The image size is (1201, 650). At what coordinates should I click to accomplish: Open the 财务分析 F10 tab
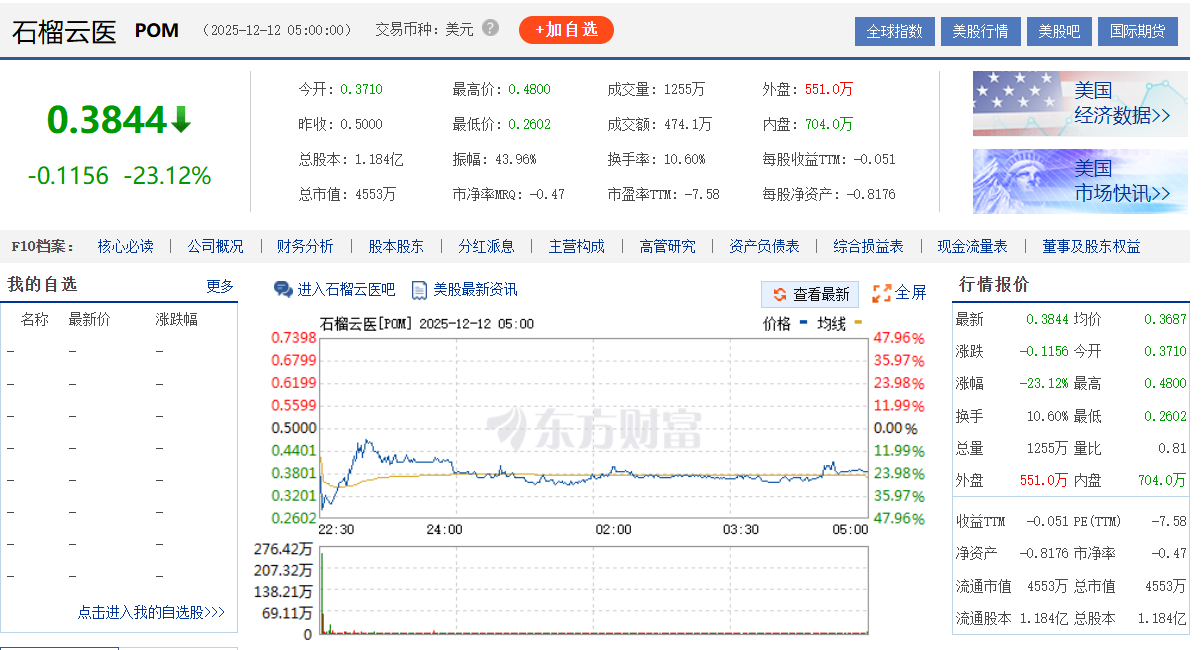305,246
